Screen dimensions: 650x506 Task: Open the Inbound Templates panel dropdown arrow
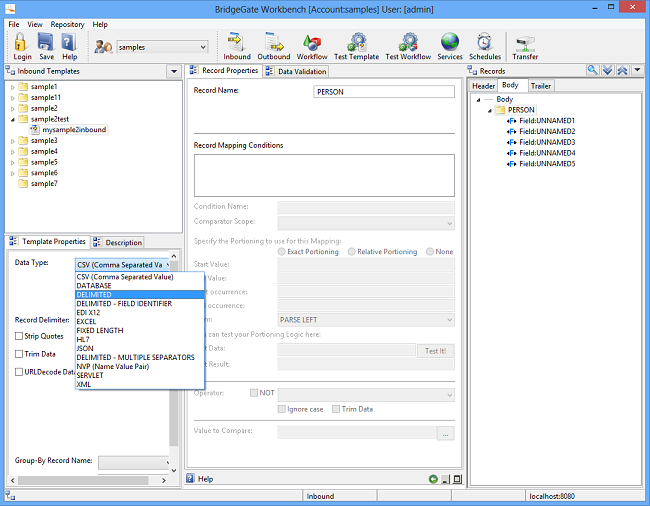click(x=174, y=71)
